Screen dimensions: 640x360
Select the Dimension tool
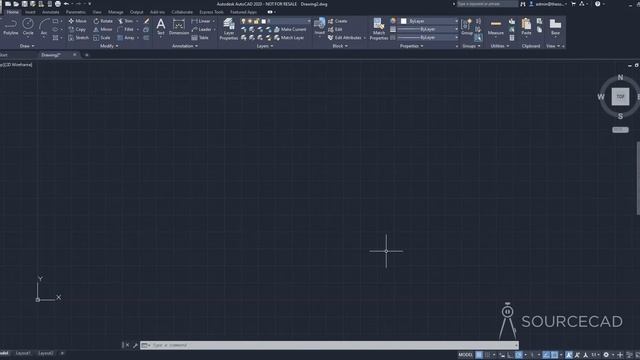tap(179, 27)
